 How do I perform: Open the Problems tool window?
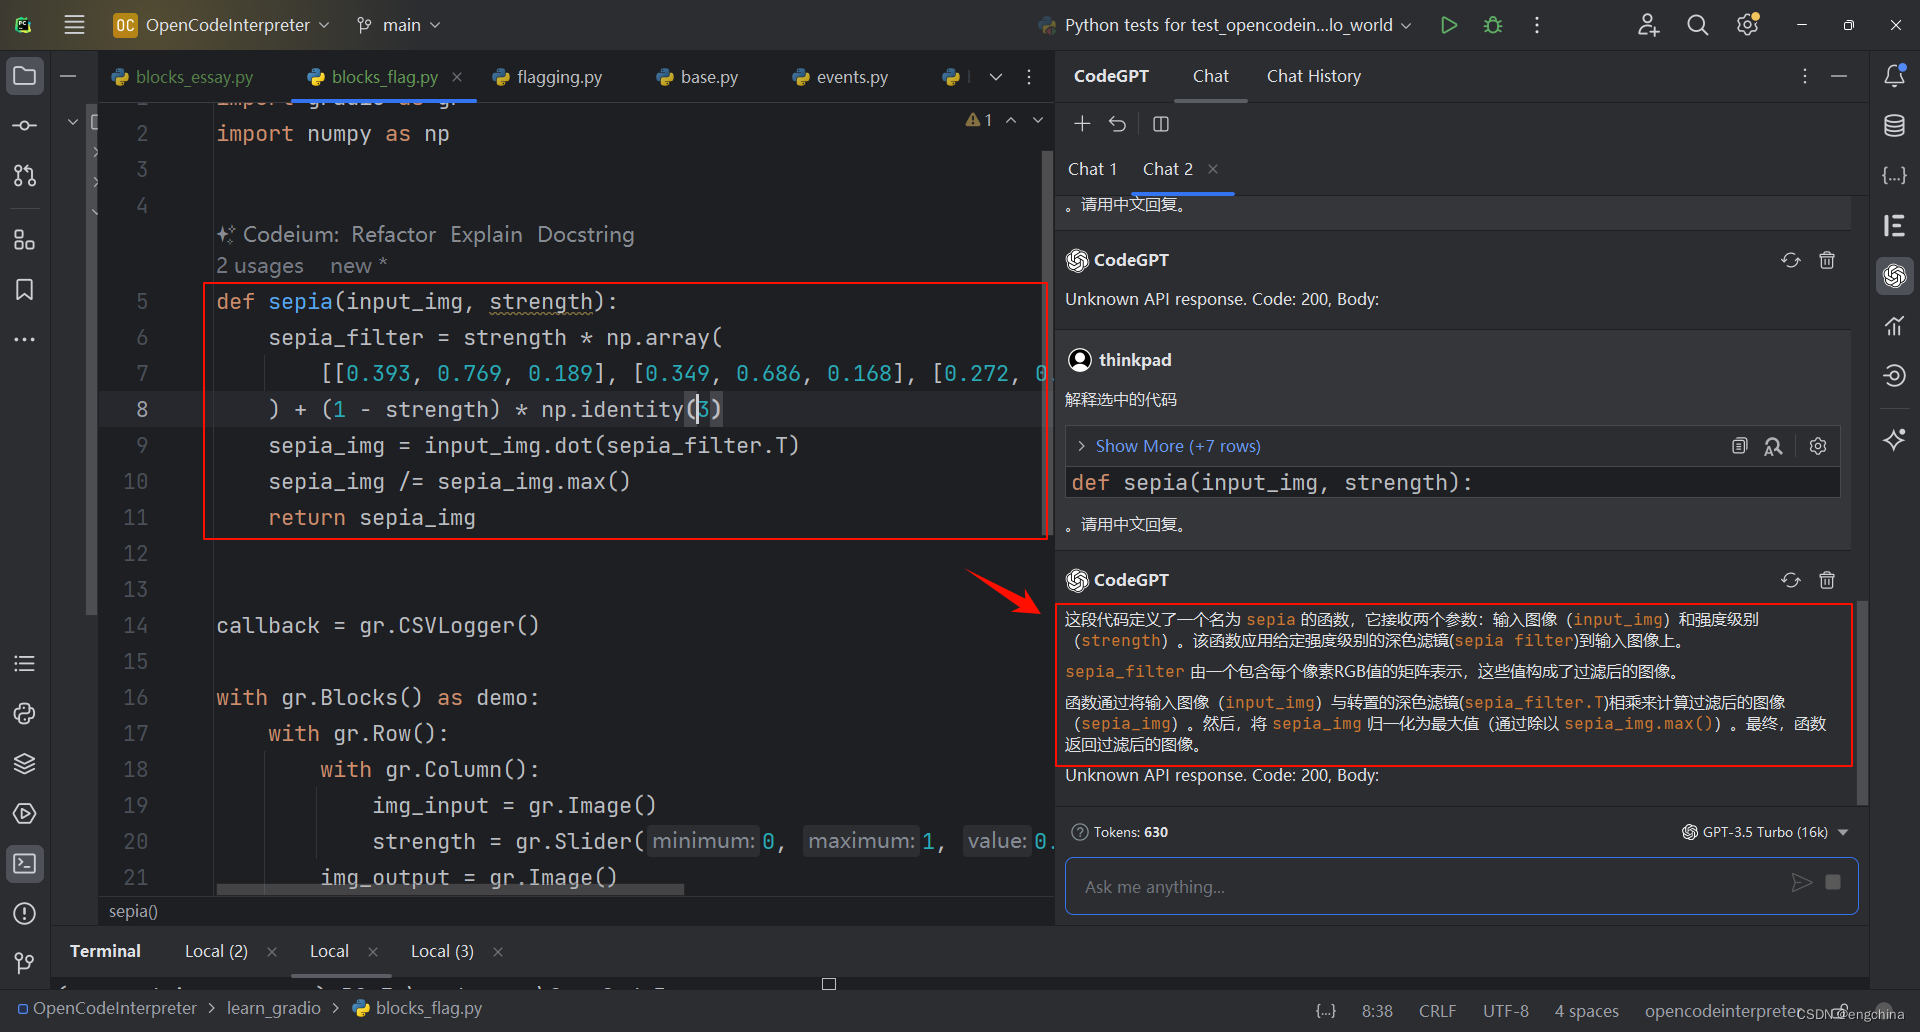click(25, 914)
